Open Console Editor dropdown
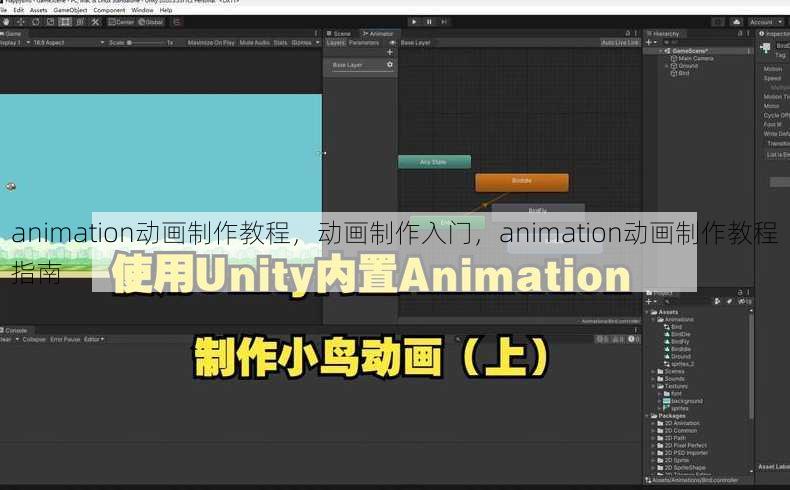Screen dimensions: 790x490 tap(94, 339)
